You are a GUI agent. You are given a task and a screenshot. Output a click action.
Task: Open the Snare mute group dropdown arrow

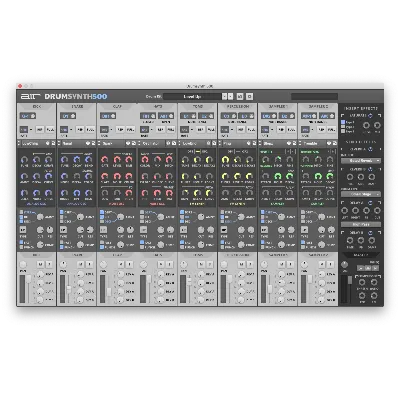[x=72, y=129]
